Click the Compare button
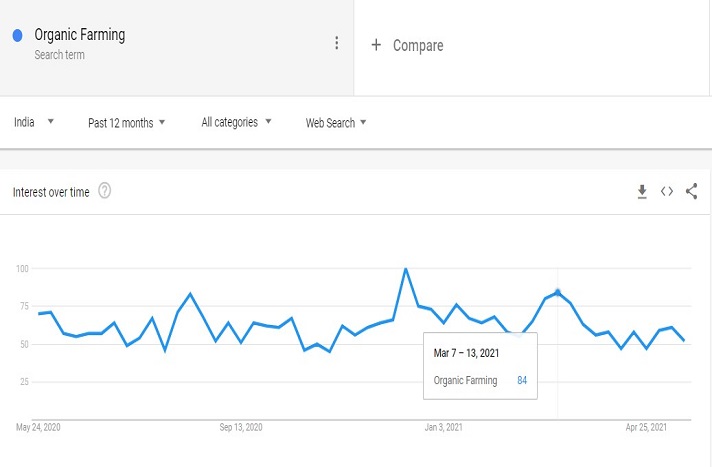Viewport: 712px width, 467px height. click(x=417, y=45)
